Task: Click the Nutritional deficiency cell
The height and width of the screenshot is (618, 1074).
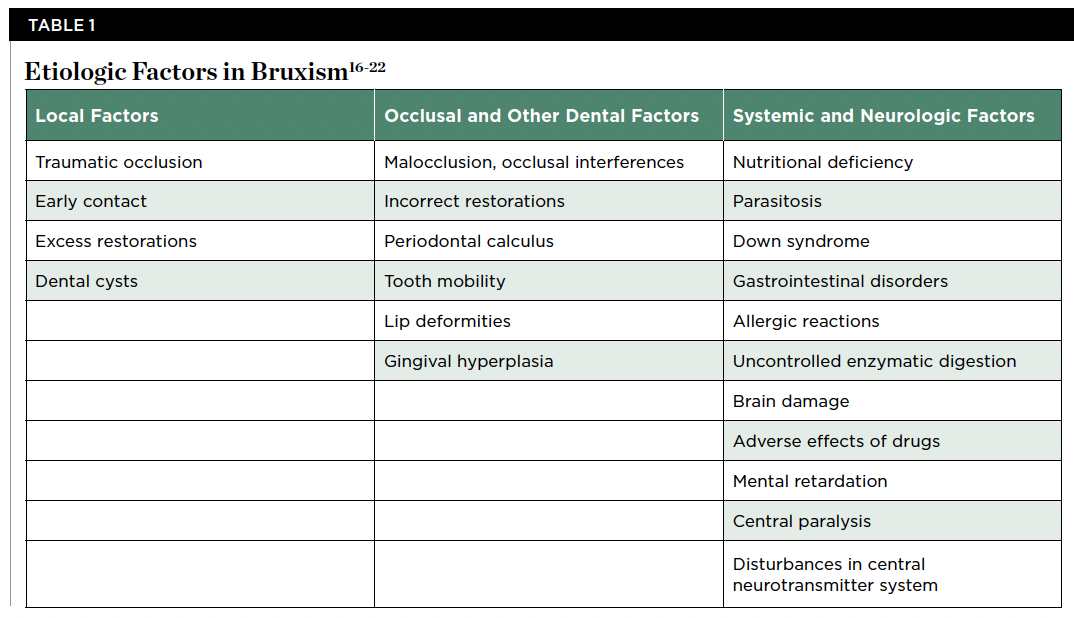Action: [823, 162]
